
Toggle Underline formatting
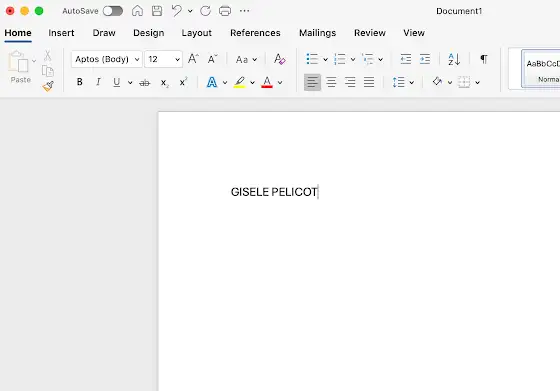116,82
